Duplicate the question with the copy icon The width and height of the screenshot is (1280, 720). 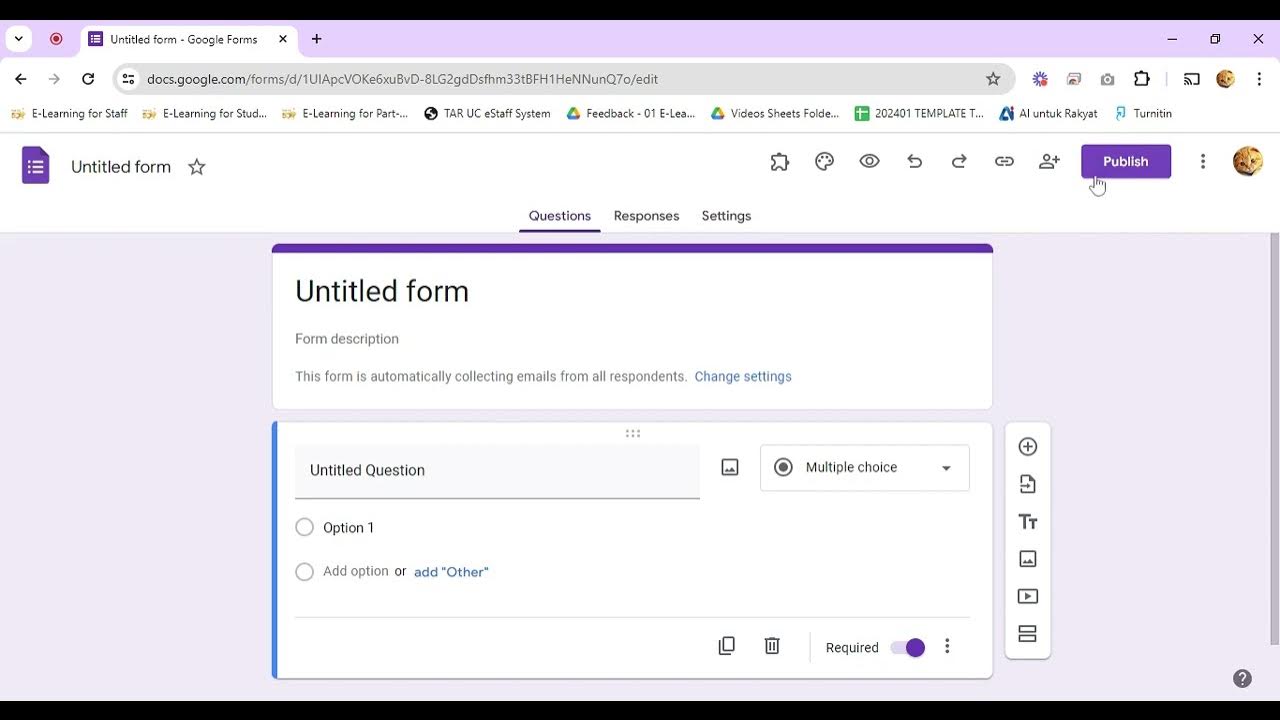coord(727,646)
